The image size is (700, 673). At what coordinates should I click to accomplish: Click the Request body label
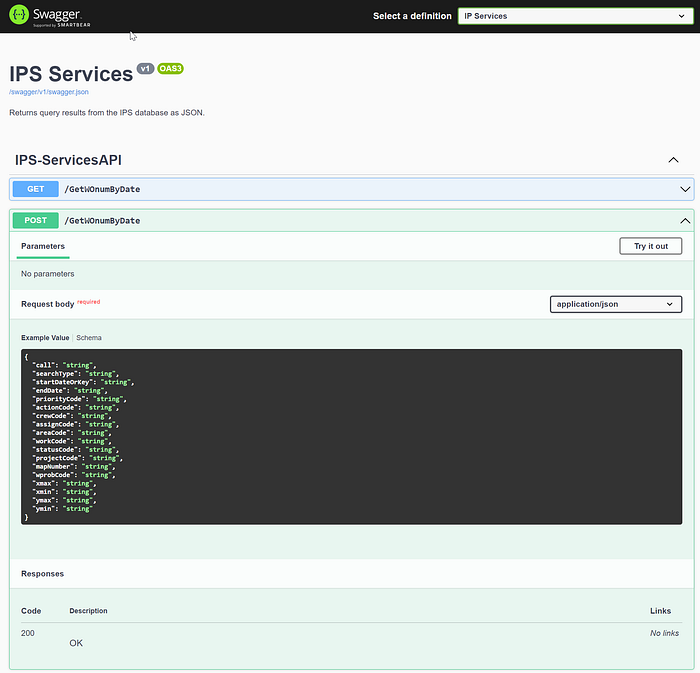click(47, 304)
